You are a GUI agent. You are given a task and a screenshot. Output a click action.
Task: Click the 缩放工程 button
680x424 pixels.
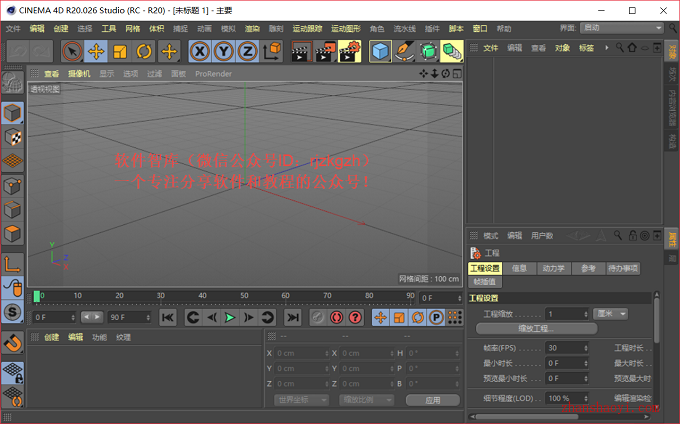coord(536,329)
